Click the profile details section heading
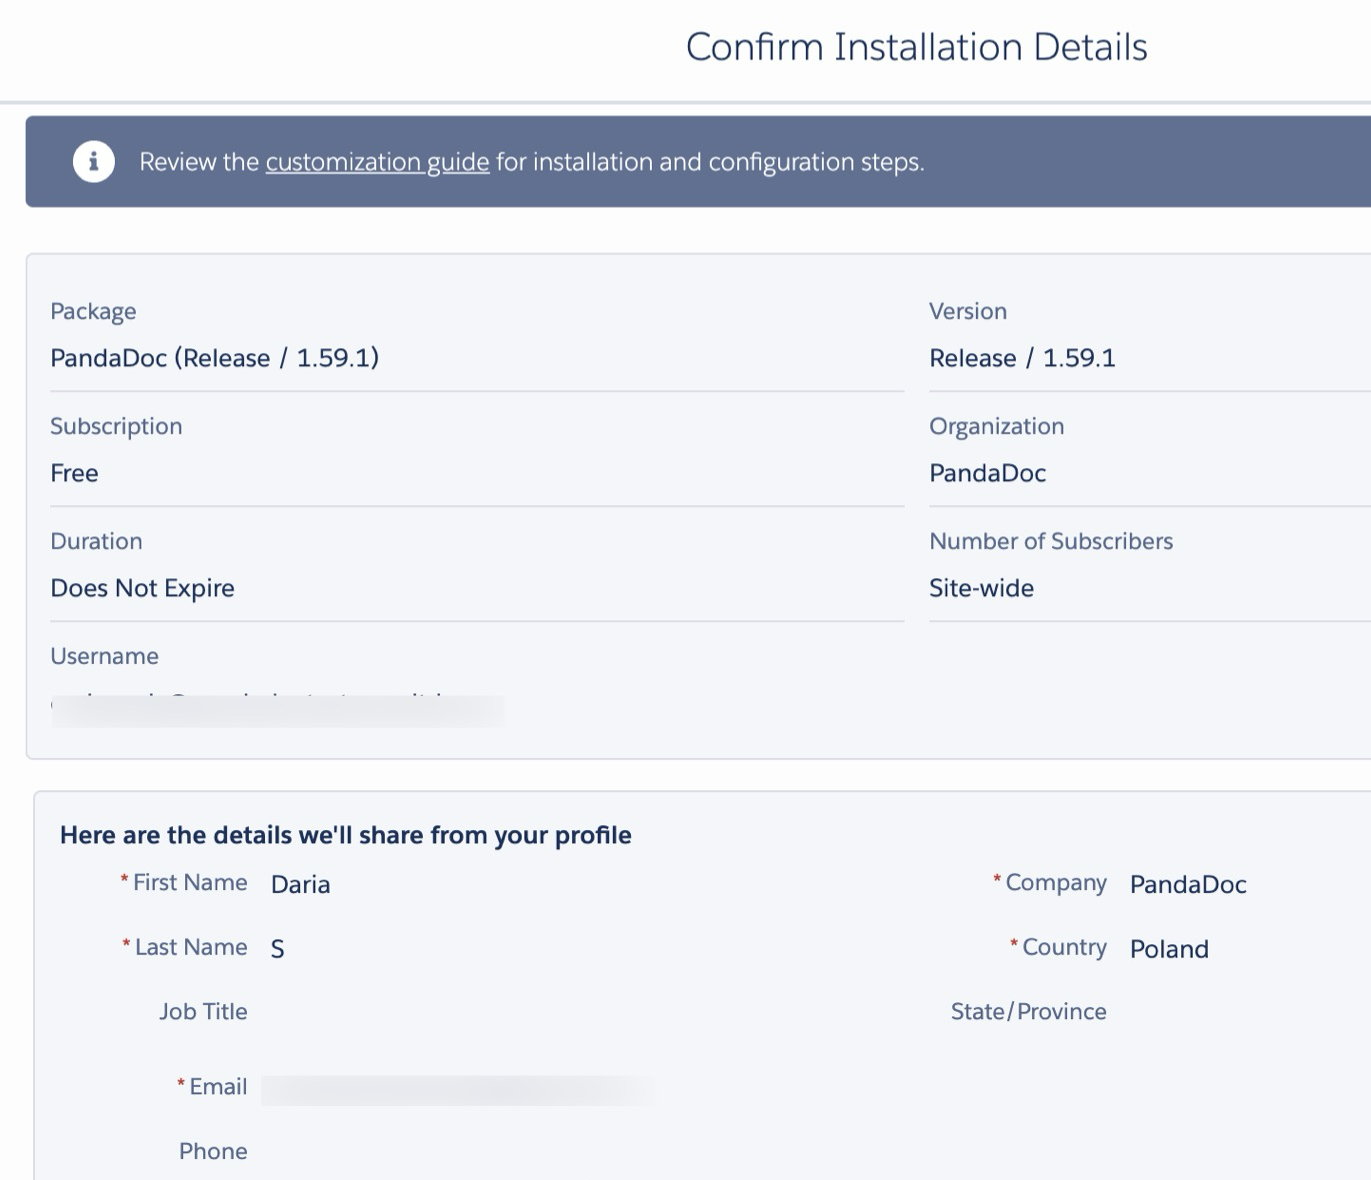This screenshot has height=1180, width=1371. [x=346, y=835]
